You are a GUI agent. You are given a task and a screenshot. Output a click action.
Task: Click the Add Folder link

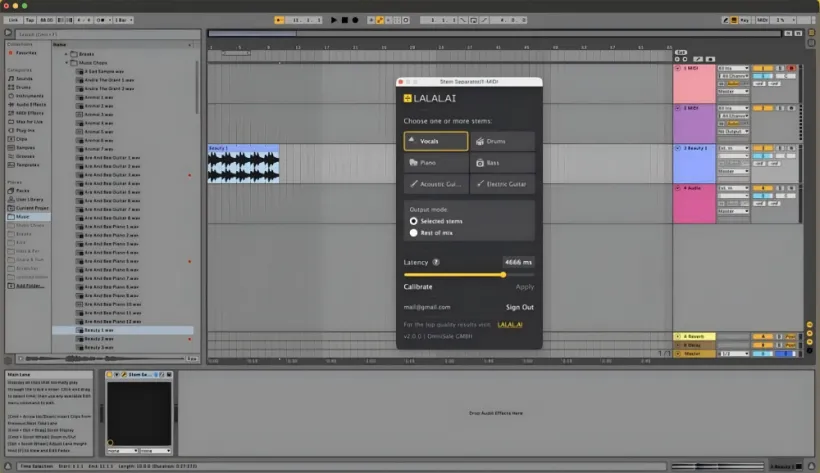30,286
